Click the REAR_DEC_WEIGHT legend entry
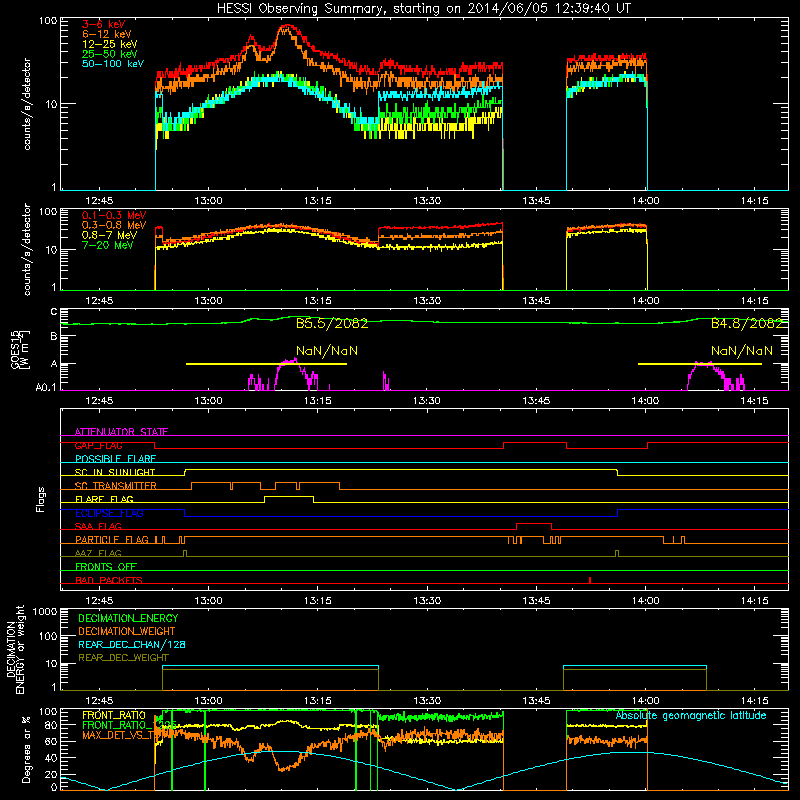The image size is (800, 800). point(123,658)
